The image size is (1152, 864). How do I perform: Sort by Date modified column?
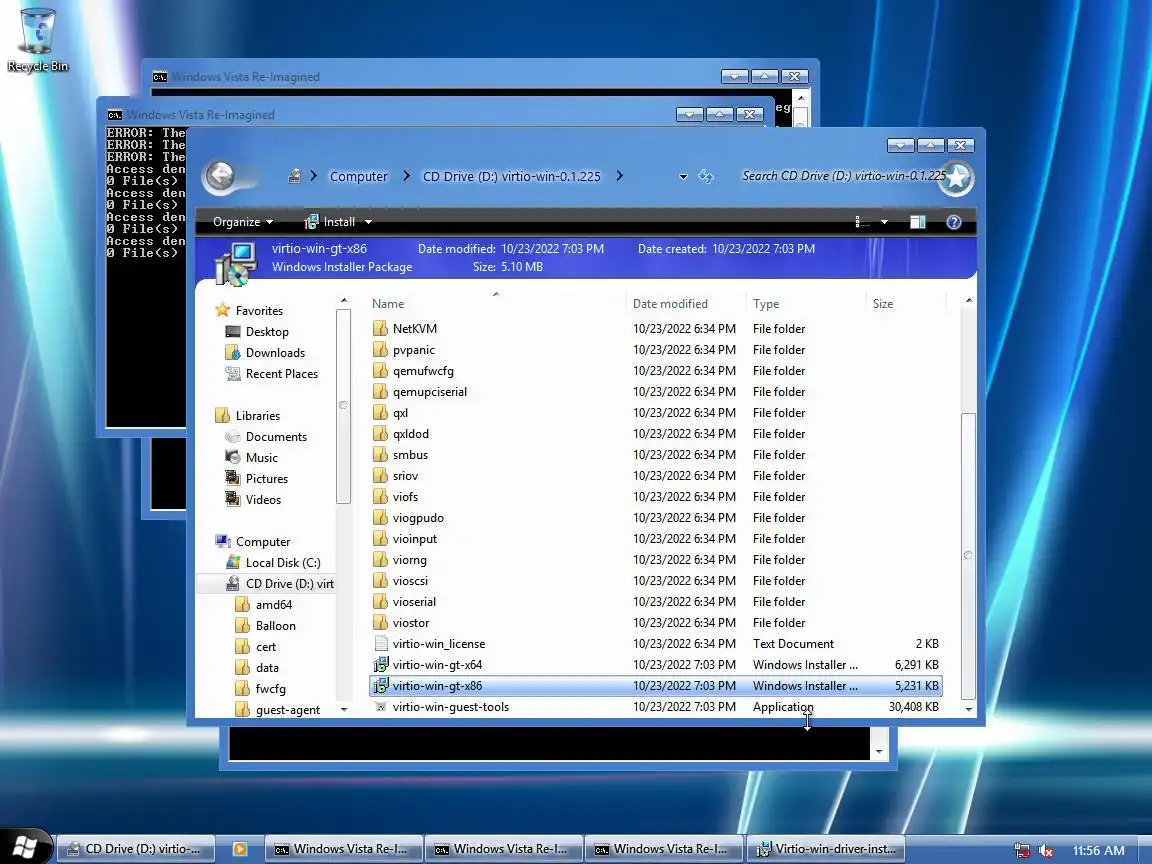pos(686,303)
